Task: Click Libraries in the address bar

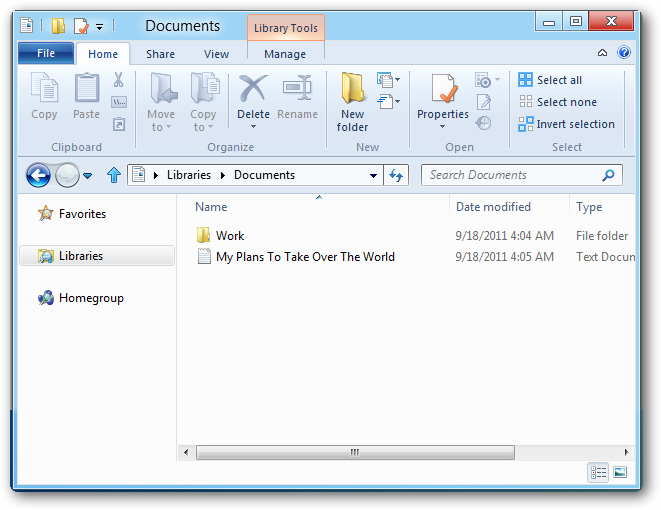Action: coord(189,175)
